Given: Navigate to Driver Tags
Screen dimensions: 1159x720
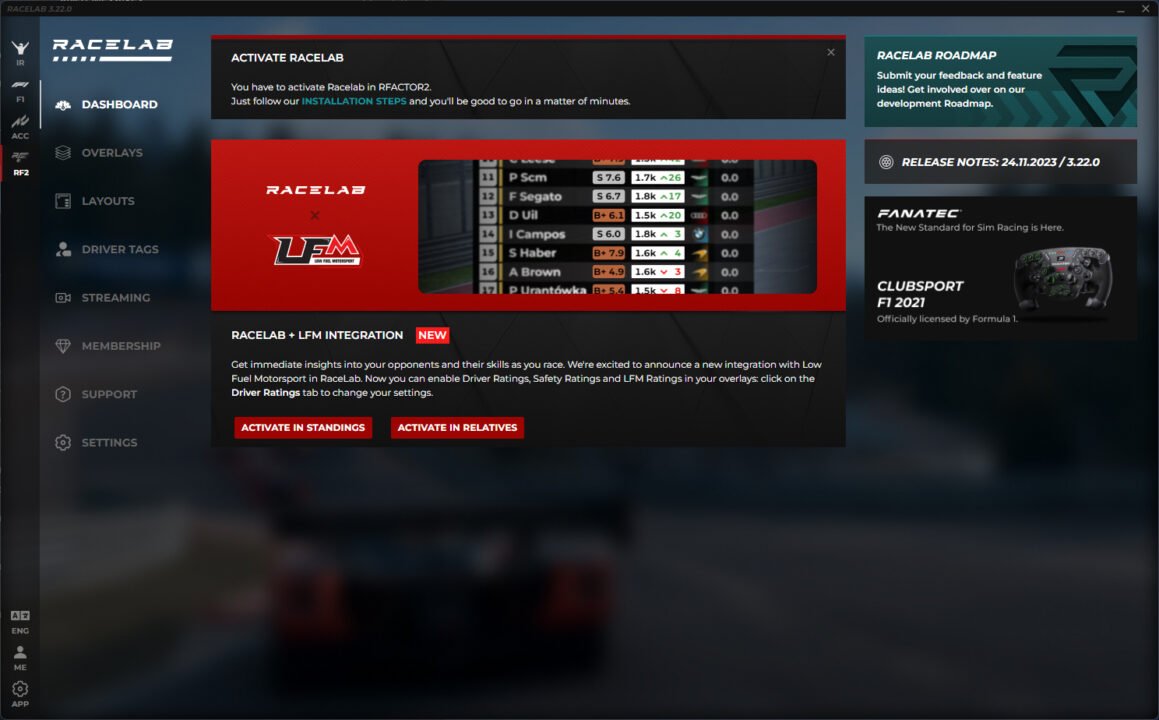Looking at the screenshot, I should coord(120,249).
